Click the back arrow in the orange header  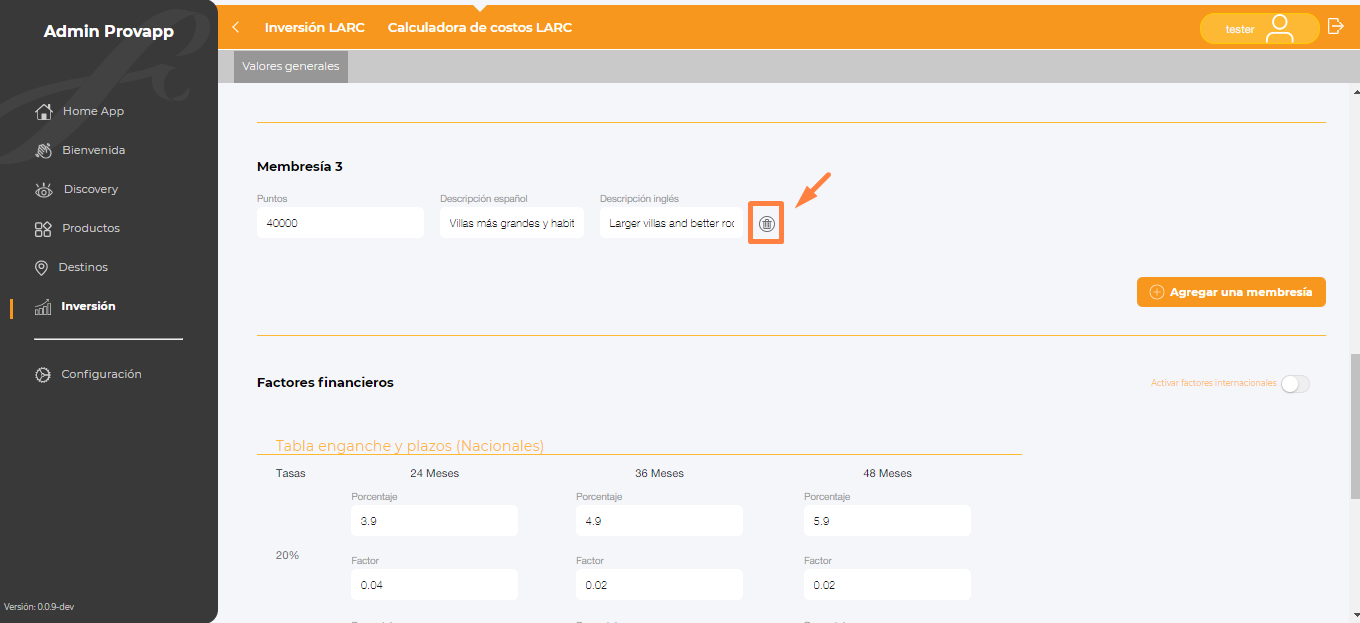pos(236,28)
